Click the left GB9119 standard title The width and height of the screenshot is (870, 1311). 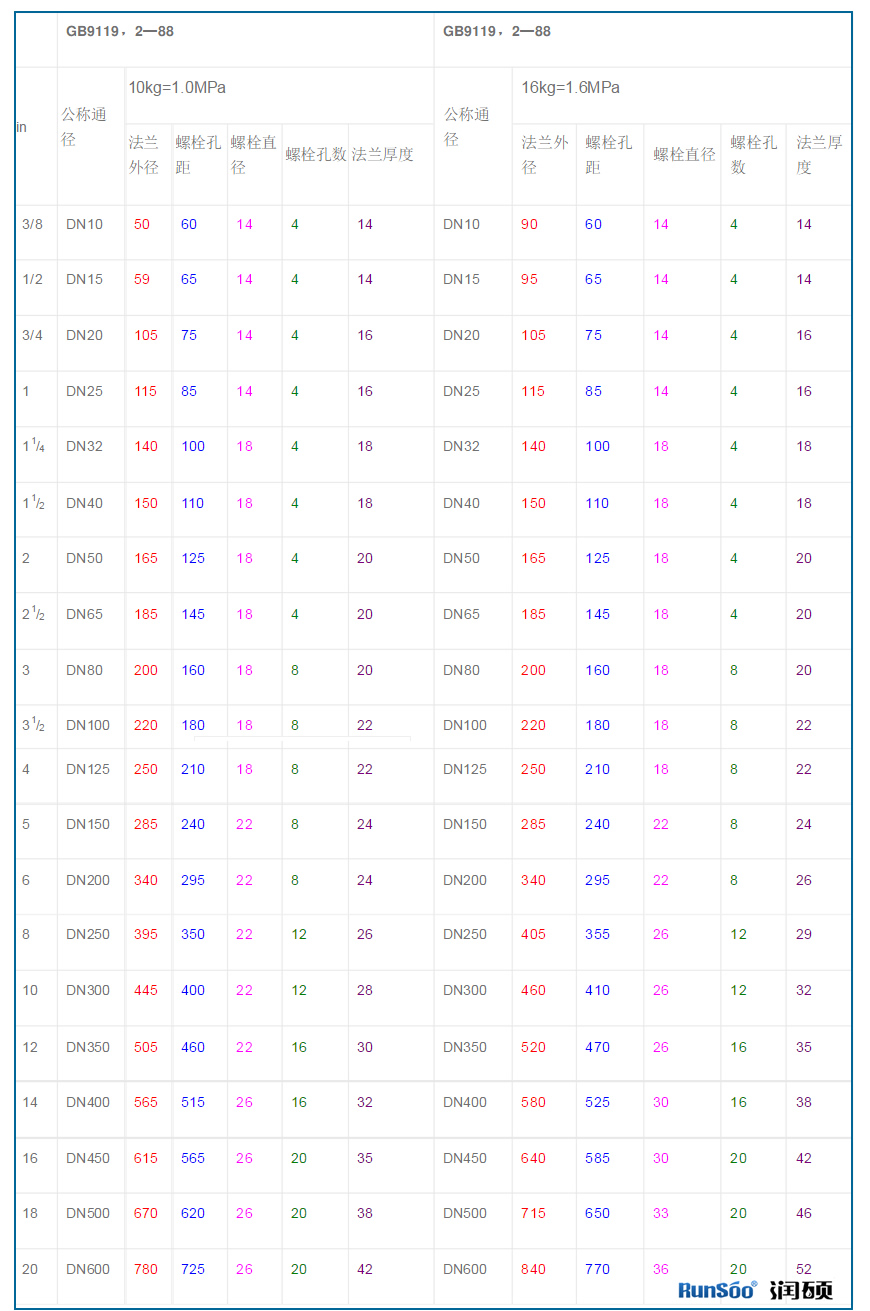(x=120, y=32)
